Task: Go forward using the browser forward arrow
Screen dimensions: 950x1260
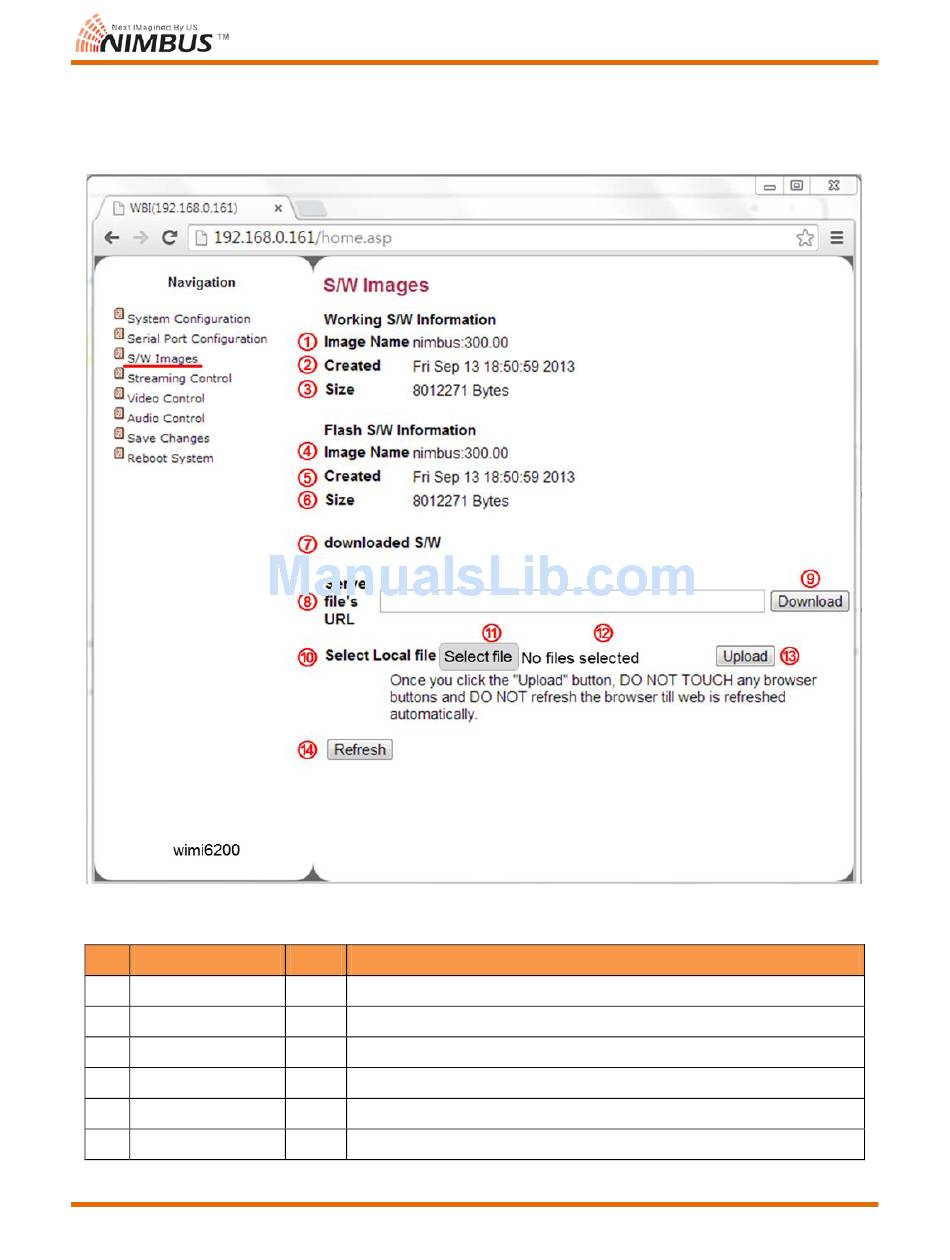Action: click(x=141, y=238)
